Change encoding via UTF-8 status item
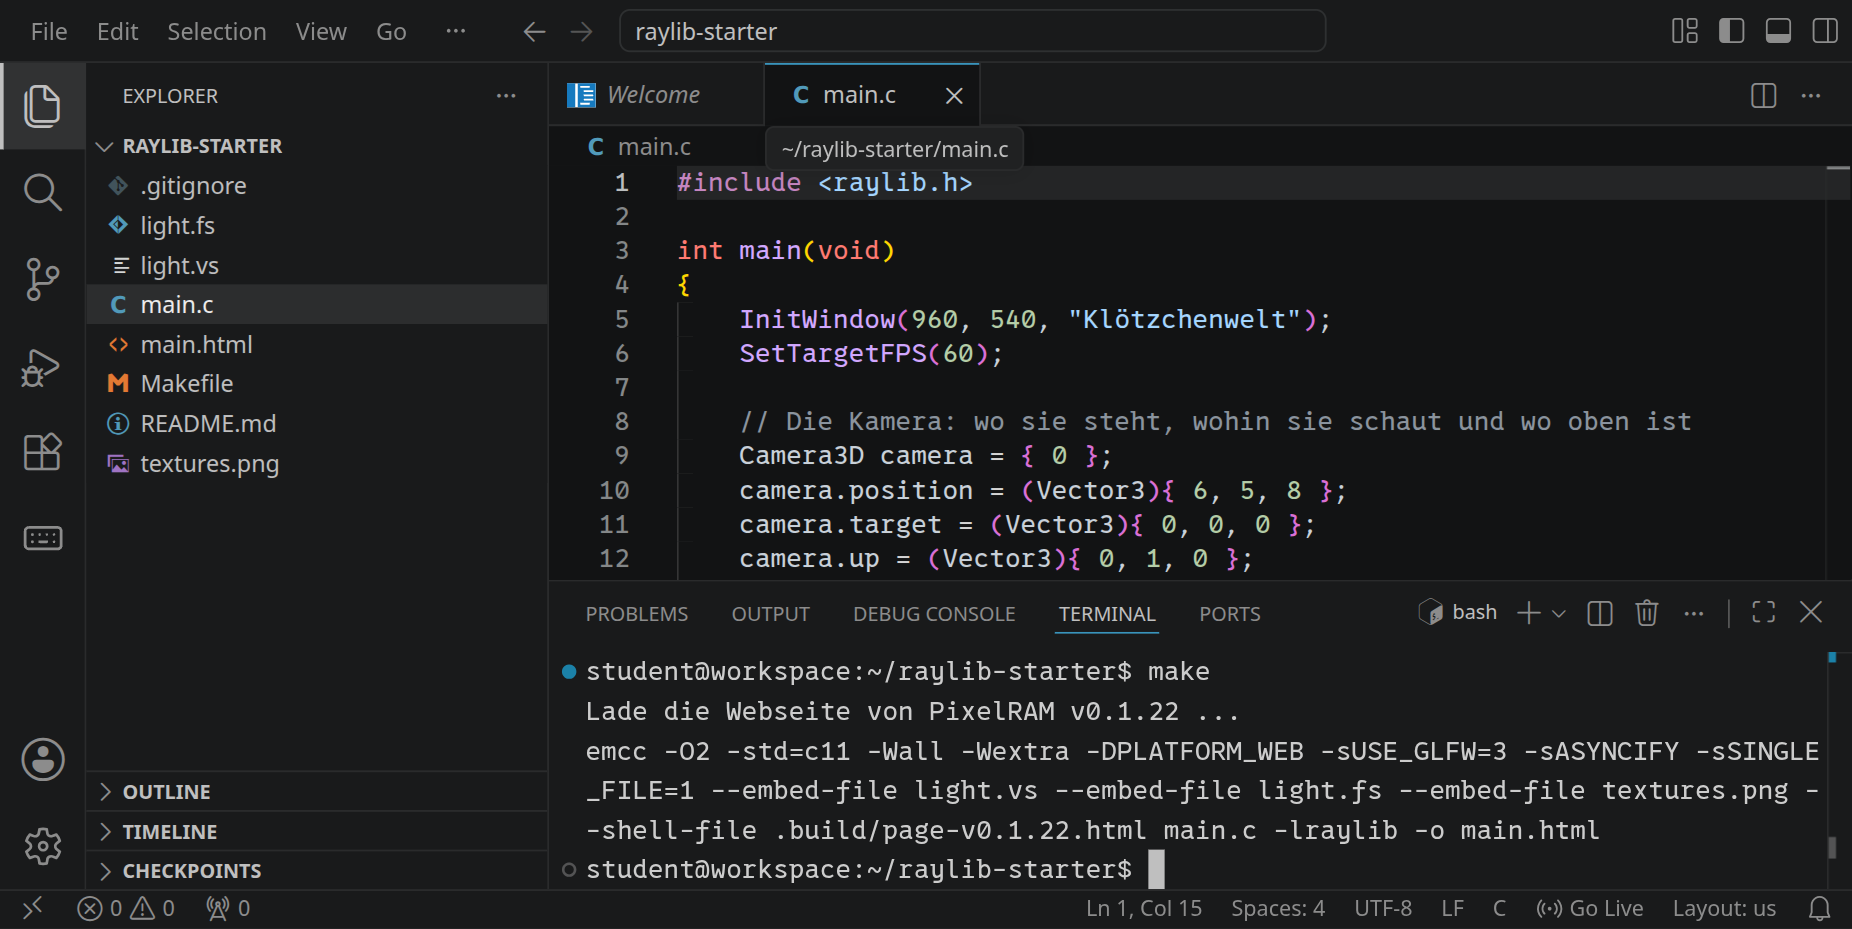This screenshot has height=929, width=1852. 1383,908
